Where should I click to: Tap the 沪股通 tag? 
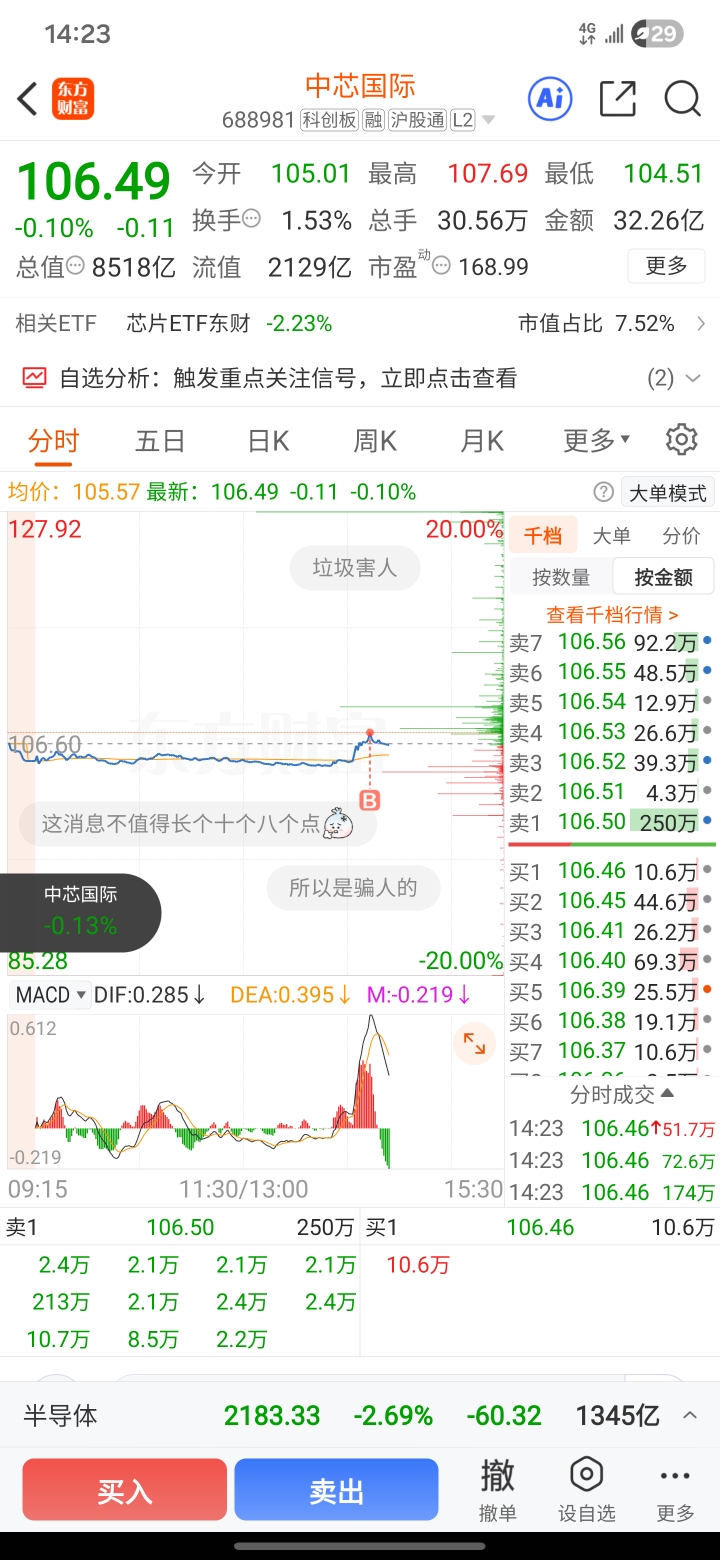coord(417,121)
